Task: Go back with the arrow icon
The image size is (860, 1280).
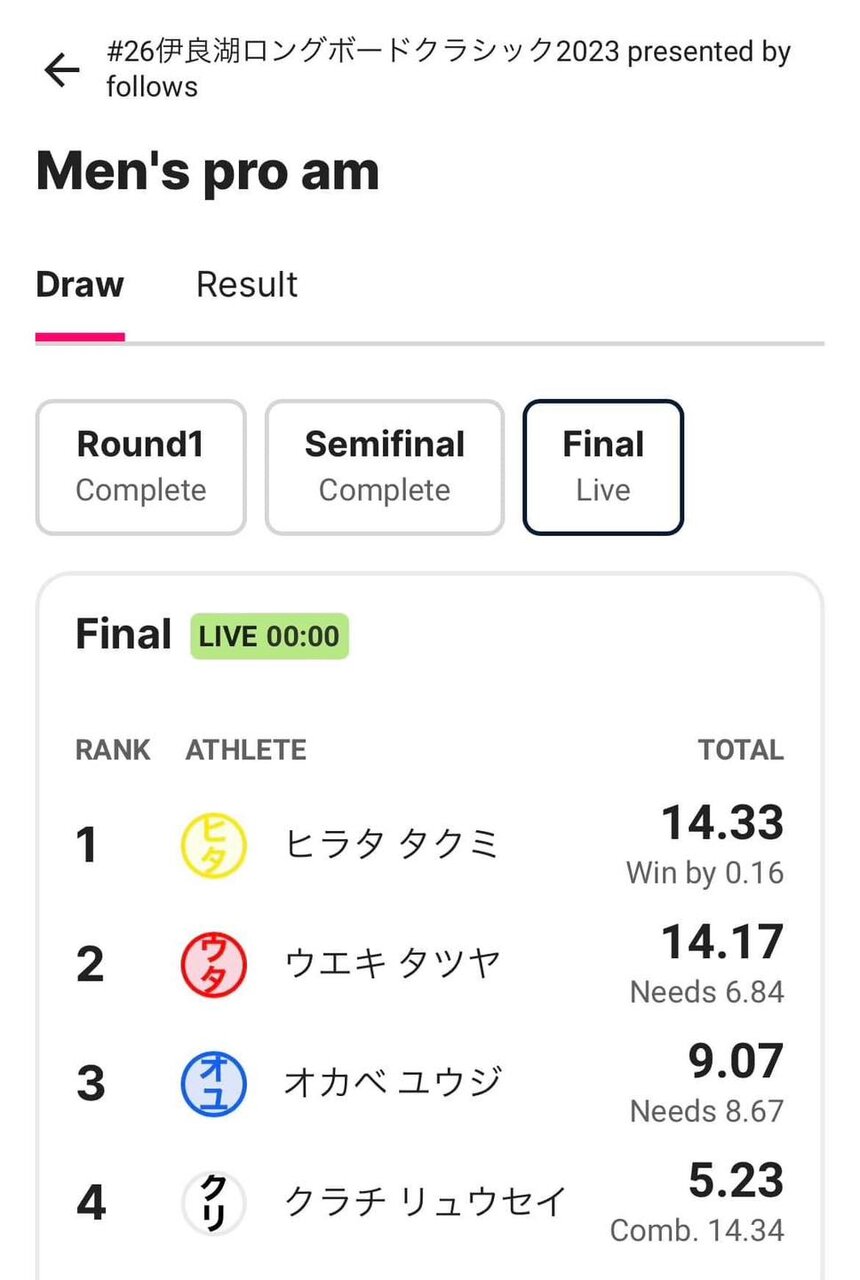Action: (x=62, y=70)
